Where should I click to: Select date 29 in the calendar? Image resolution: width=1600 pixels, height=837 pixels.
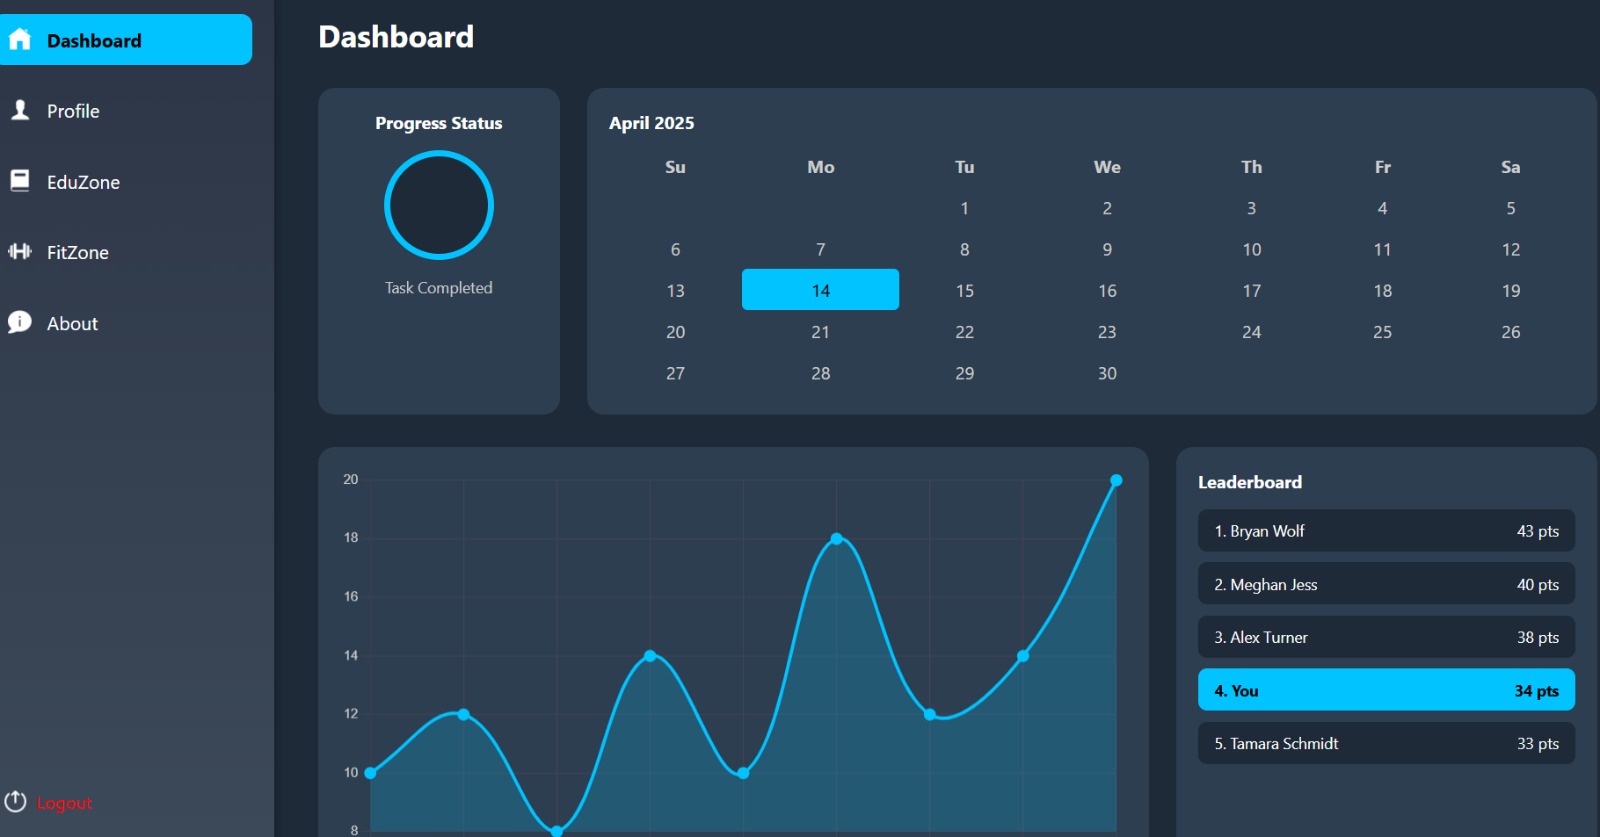click(964, 372)
